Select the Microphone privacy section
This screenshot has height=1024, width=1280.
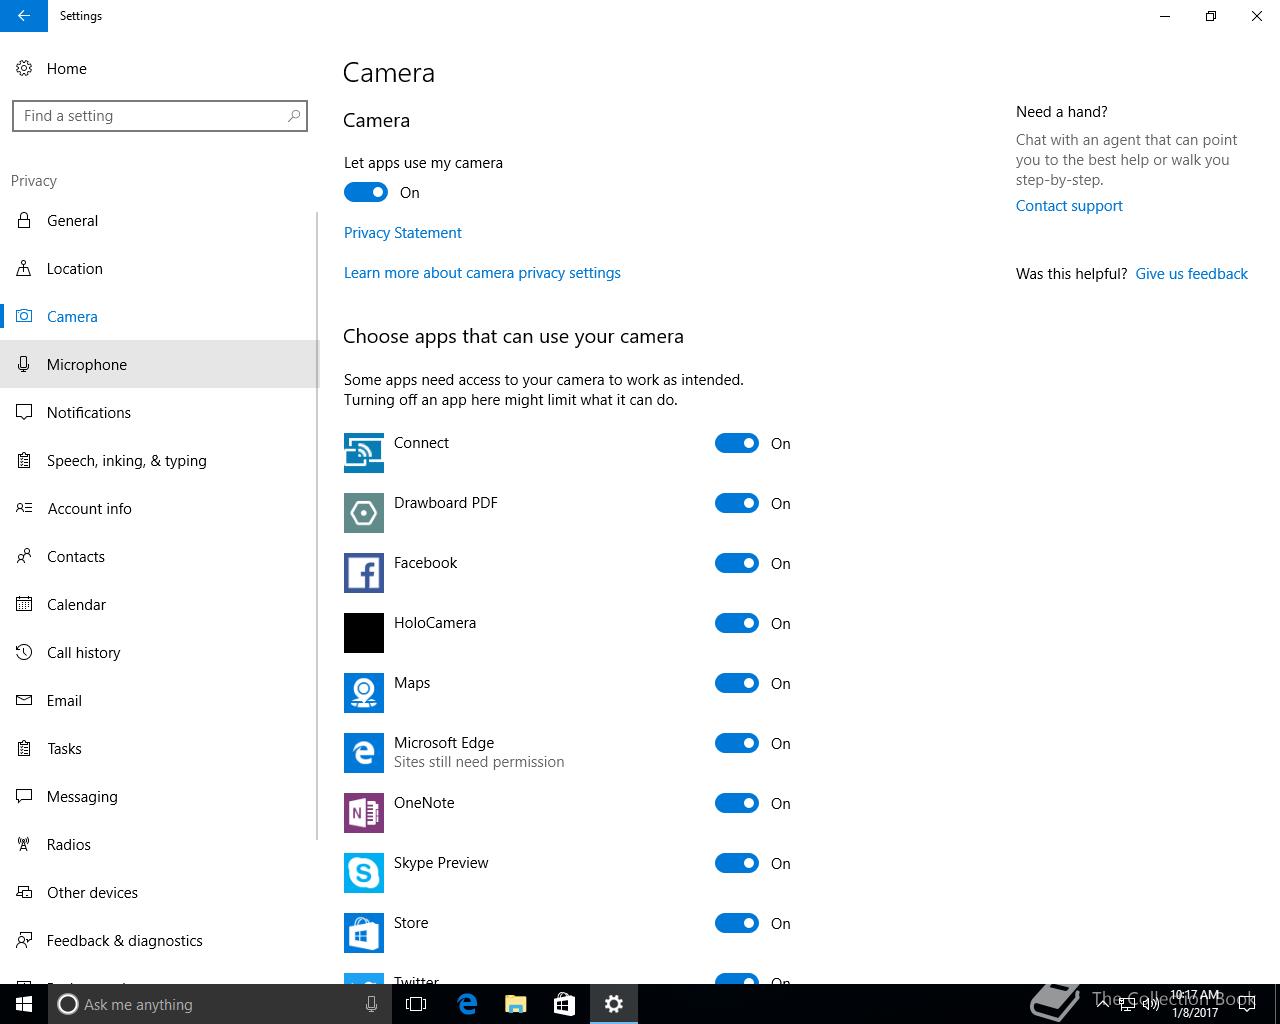point(158,364)
